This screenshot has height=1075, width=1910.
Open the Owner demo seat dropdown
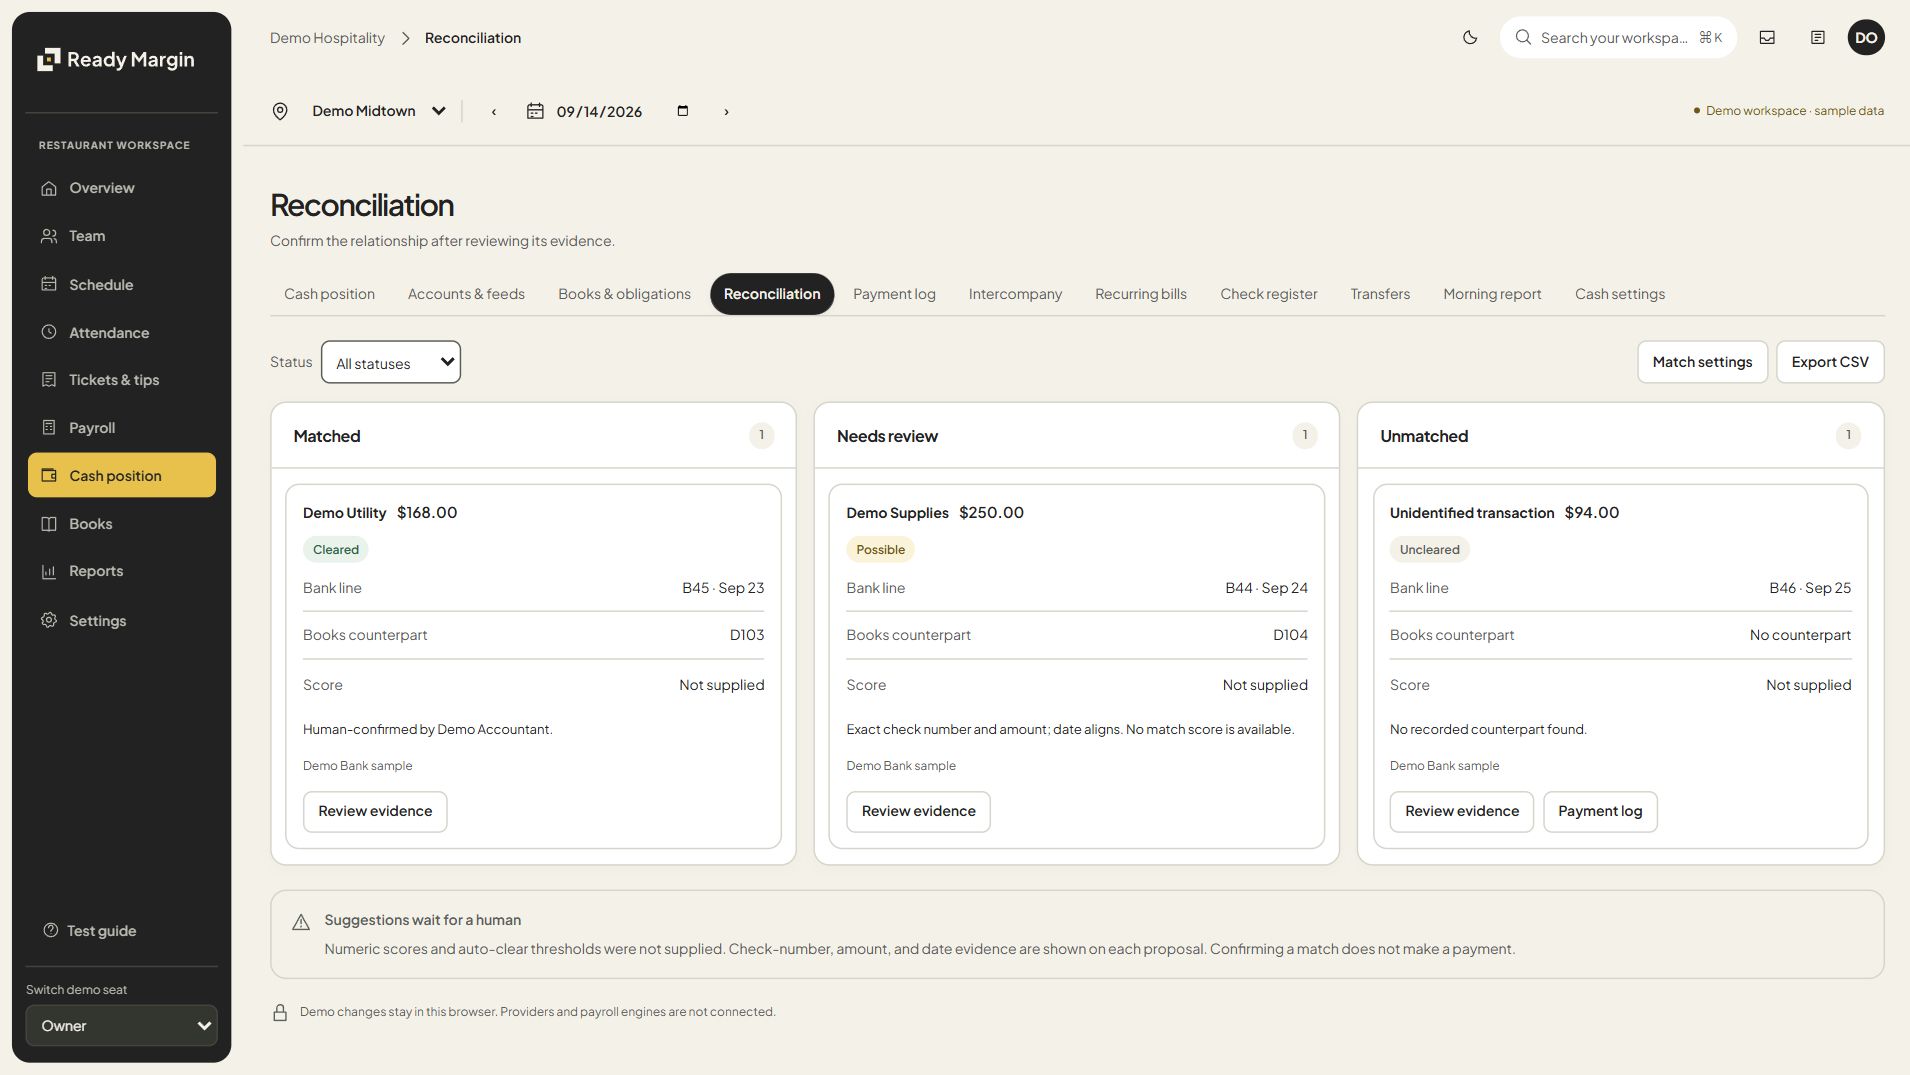click(122, 1026)
